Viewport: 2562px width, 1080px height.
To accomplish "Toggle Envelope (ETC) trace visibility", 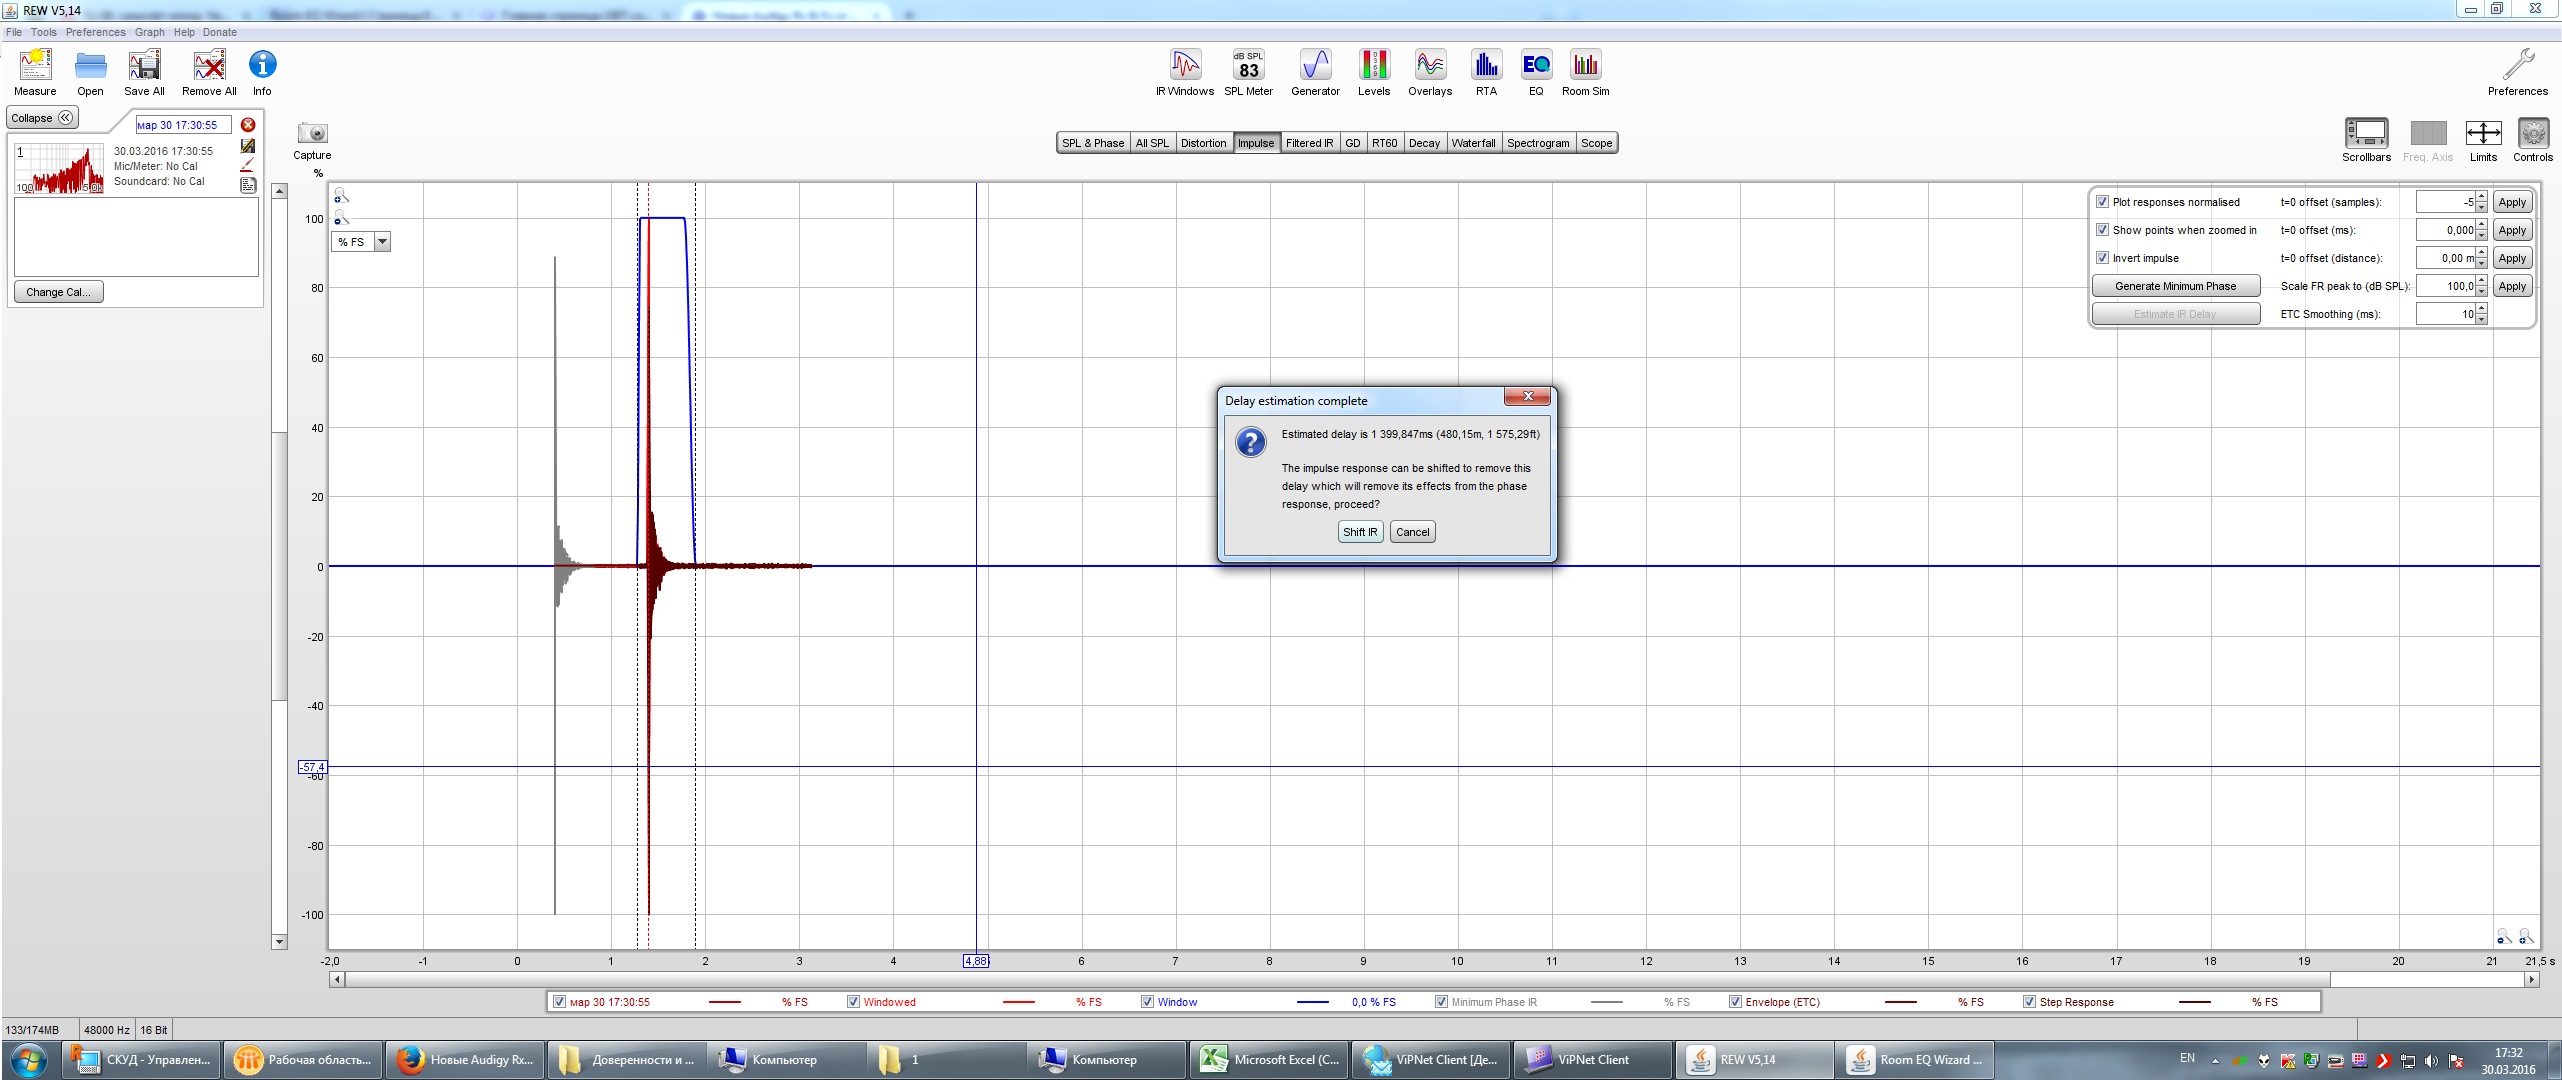I will 1735,1002.
